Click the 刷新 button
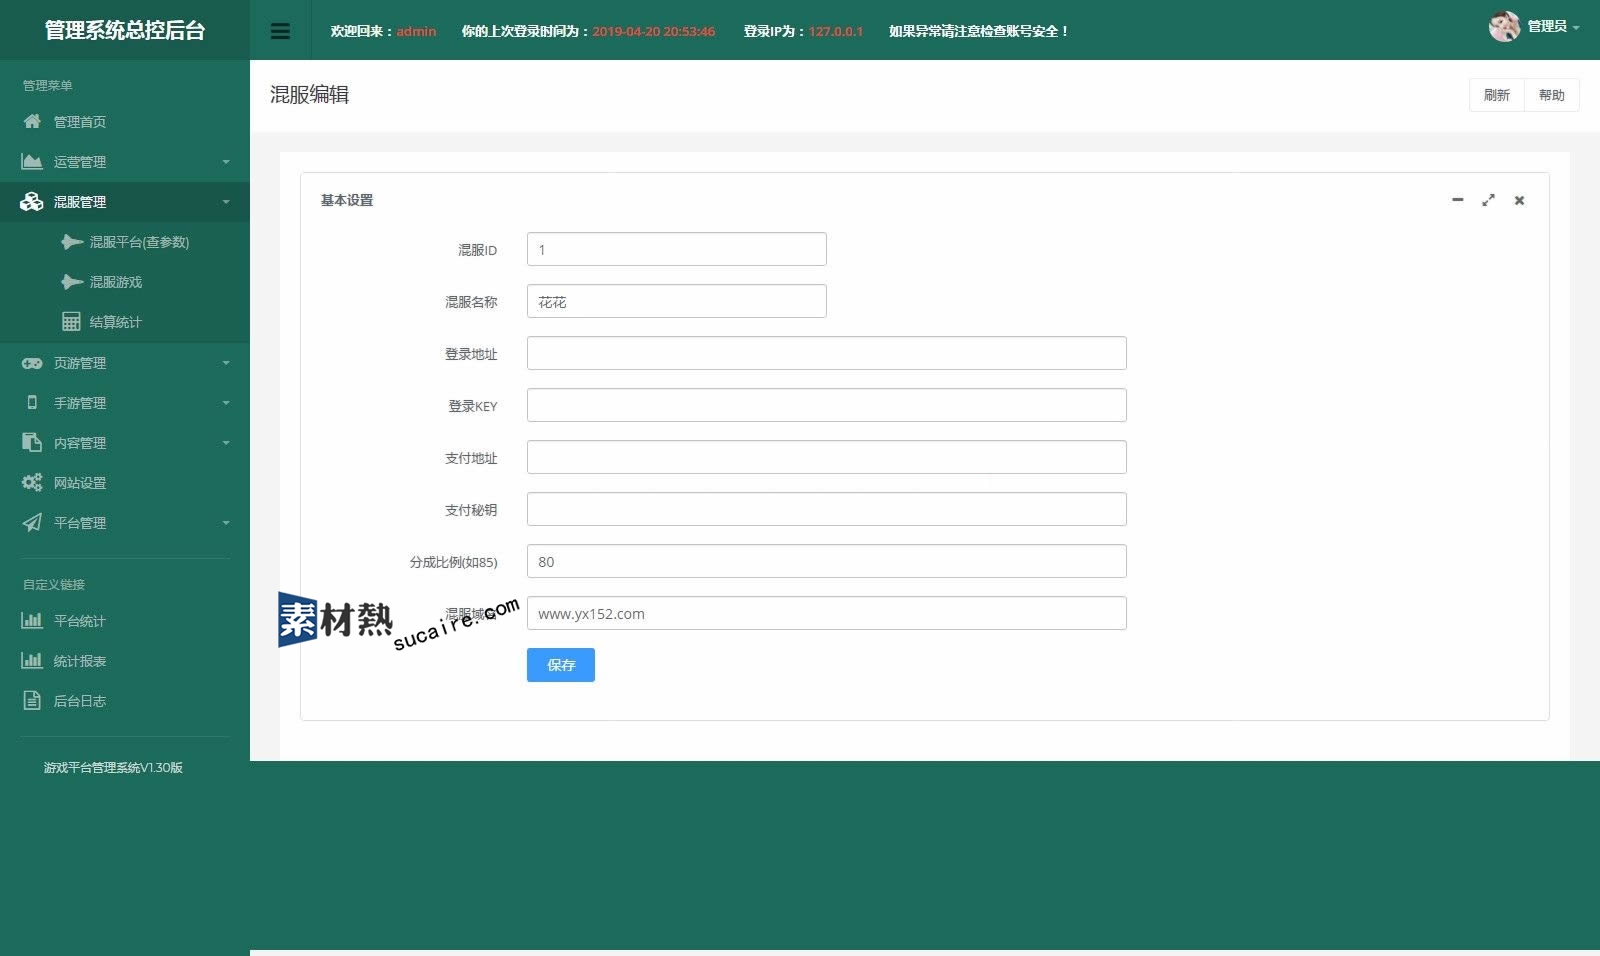The height and width of the screenshot is (956, 1600). click(1497, 95)
